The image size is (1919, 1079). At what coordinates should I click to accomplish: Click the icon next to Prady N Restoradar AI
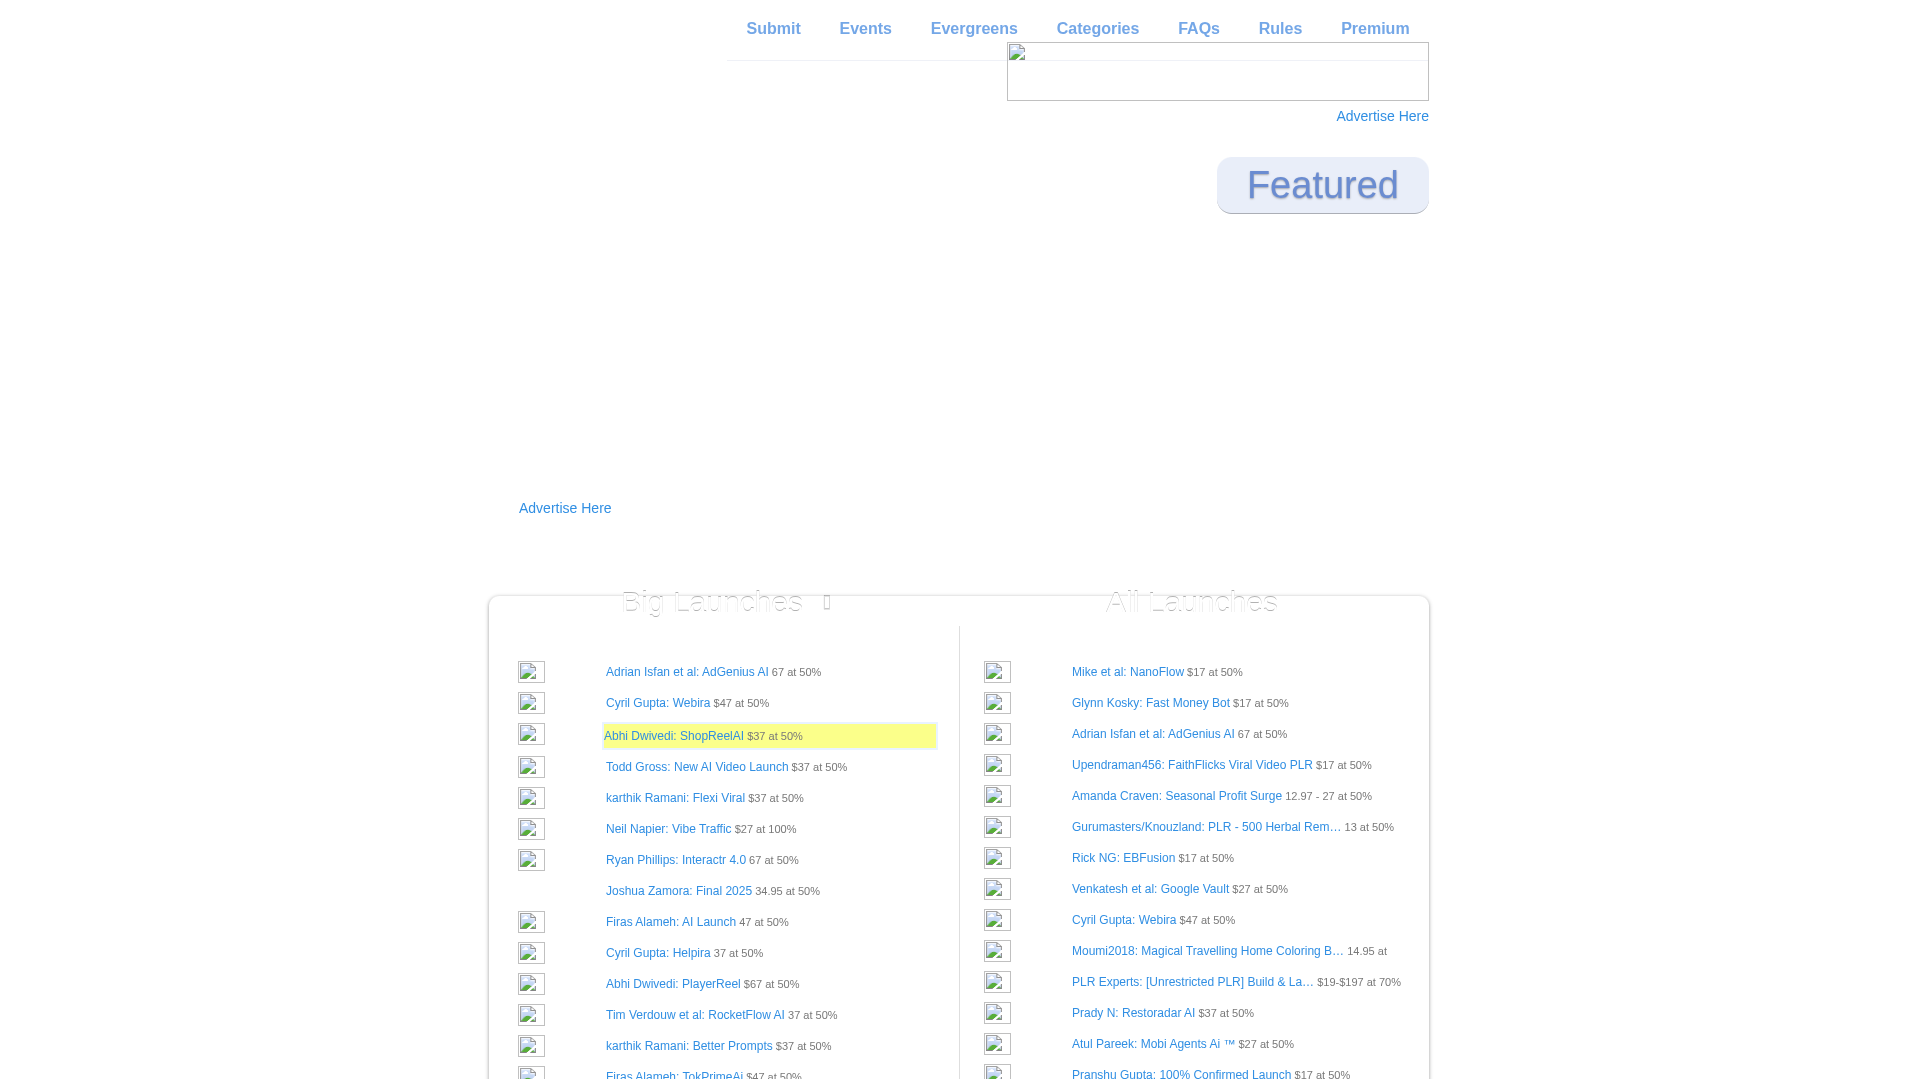pyautogui.click(x=997, y=1013)
